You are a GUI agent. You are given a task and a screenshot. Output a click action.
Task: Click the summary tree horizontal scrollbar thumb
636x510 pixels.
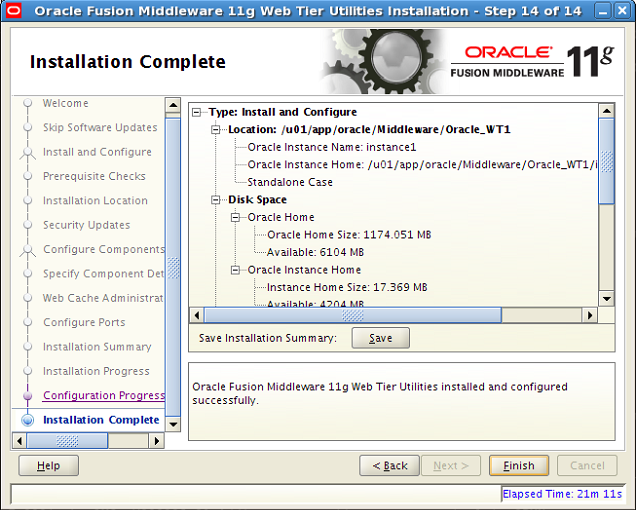tap(352, 315)
